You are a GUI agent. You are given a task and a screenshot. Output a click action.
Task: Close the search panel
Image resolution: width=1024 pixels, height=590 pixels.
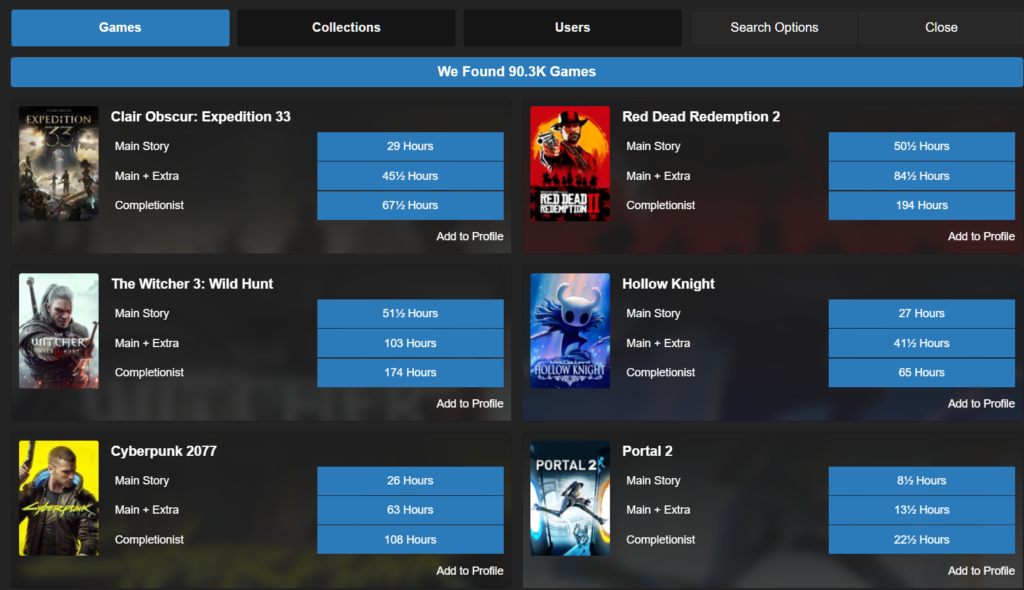click(x=941, y=28)
